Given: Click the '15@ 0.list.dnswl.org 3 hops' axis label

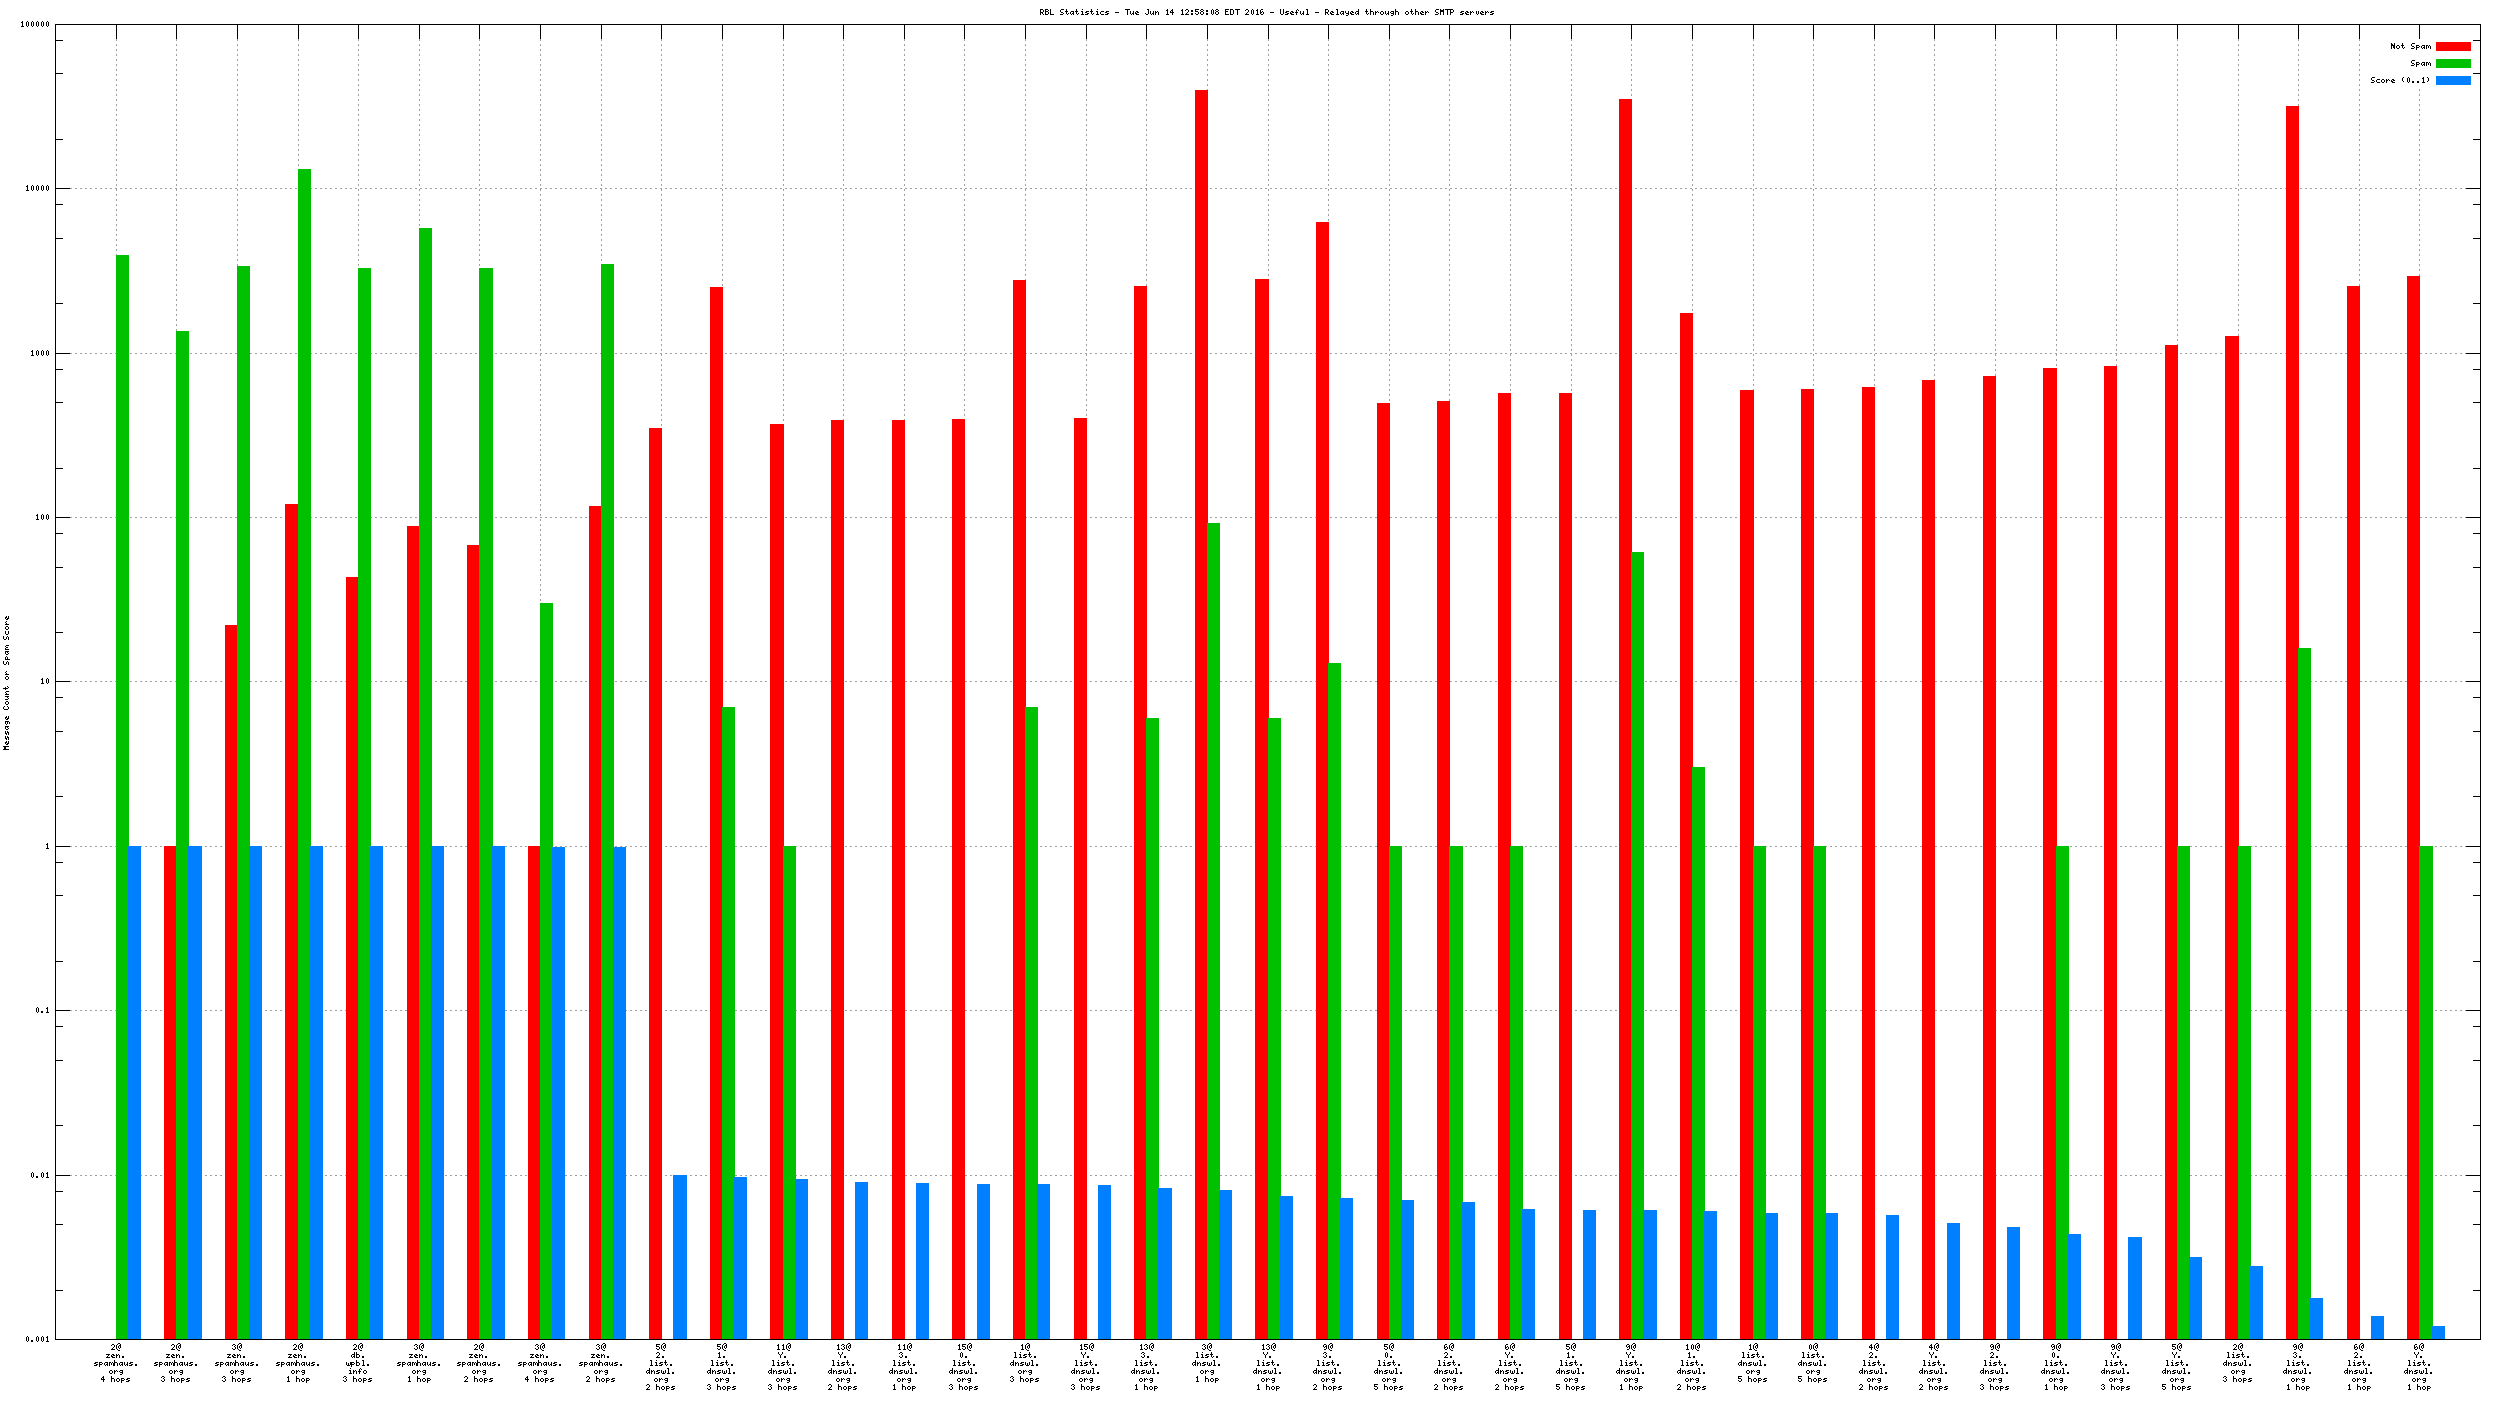Looking at the screenshot, I should (x=963, y=1368).
